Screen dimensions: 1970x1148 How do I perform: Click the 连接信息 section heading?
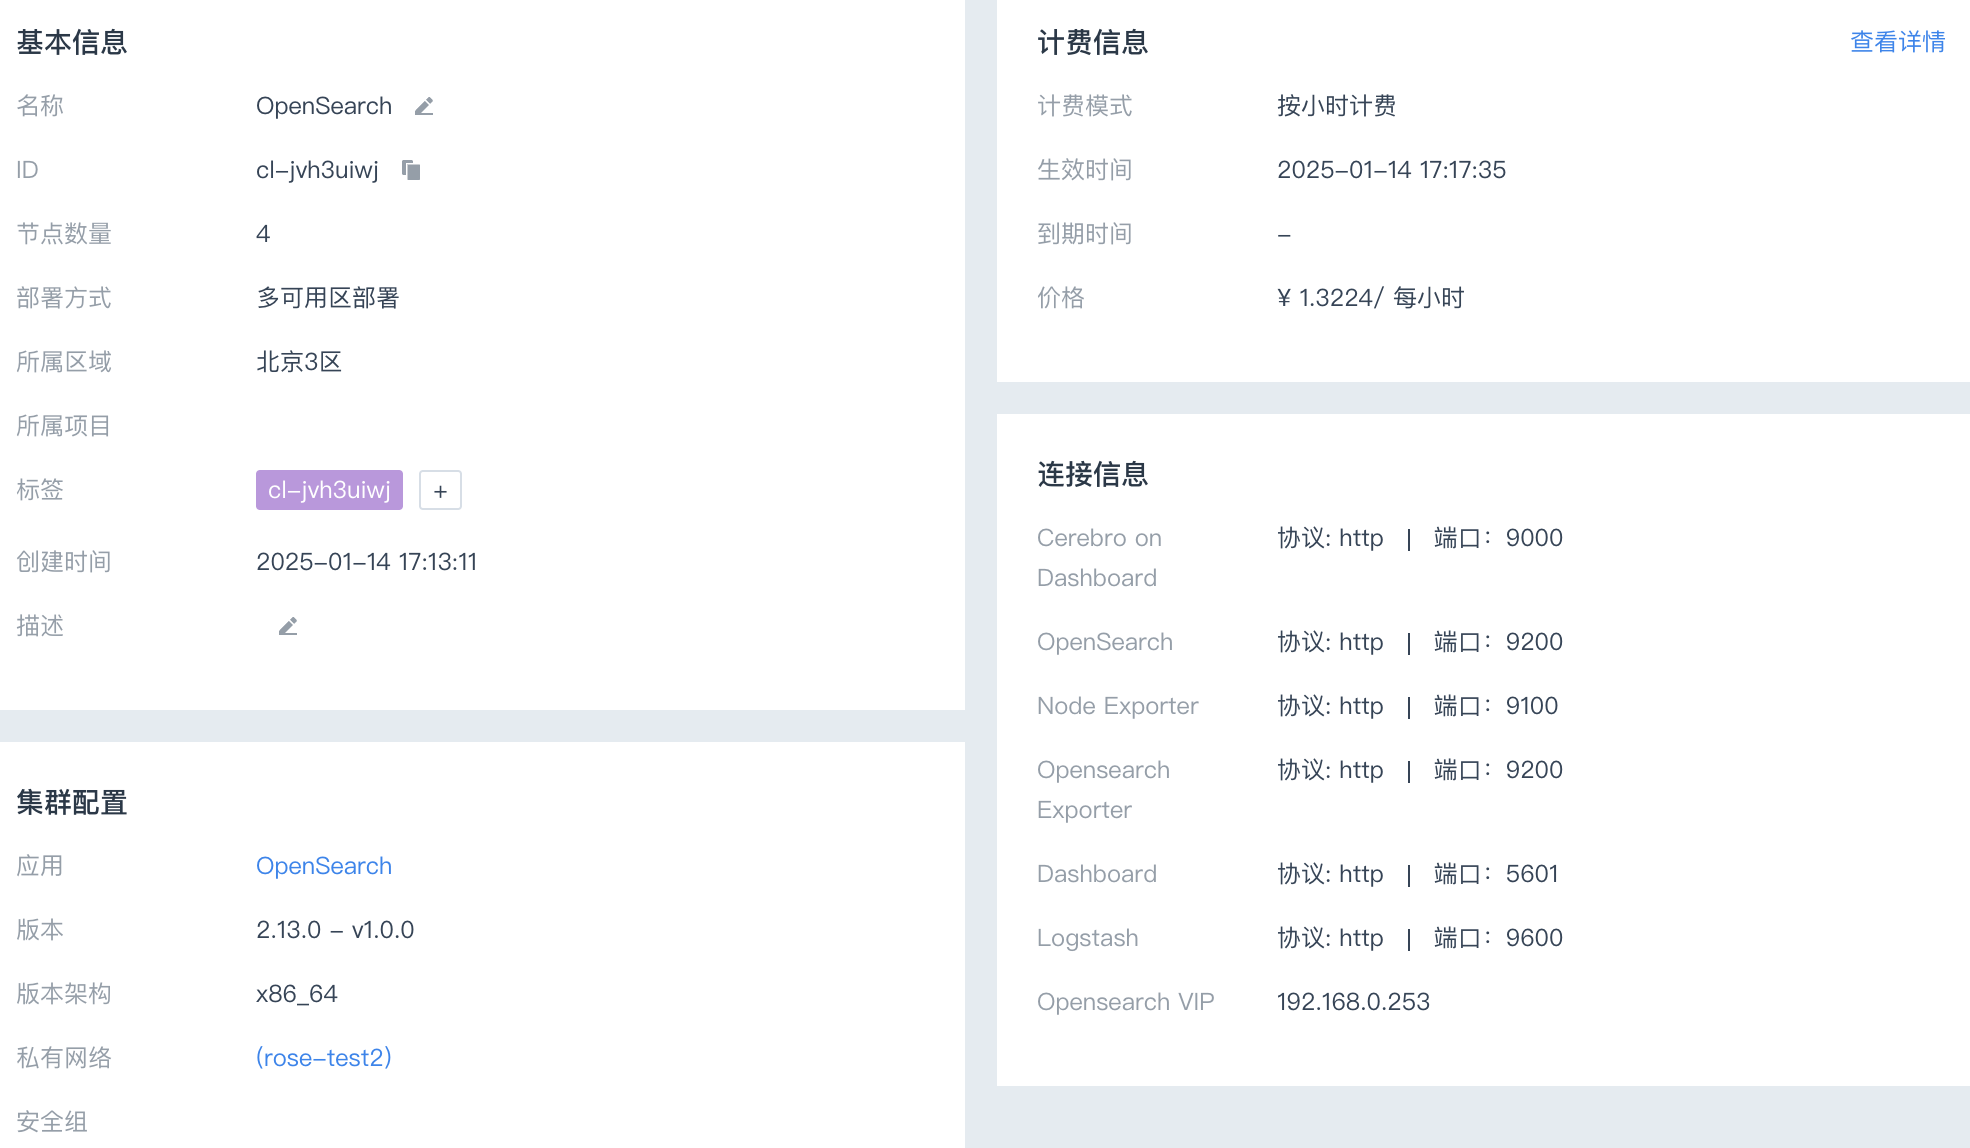click(1092, 474)
